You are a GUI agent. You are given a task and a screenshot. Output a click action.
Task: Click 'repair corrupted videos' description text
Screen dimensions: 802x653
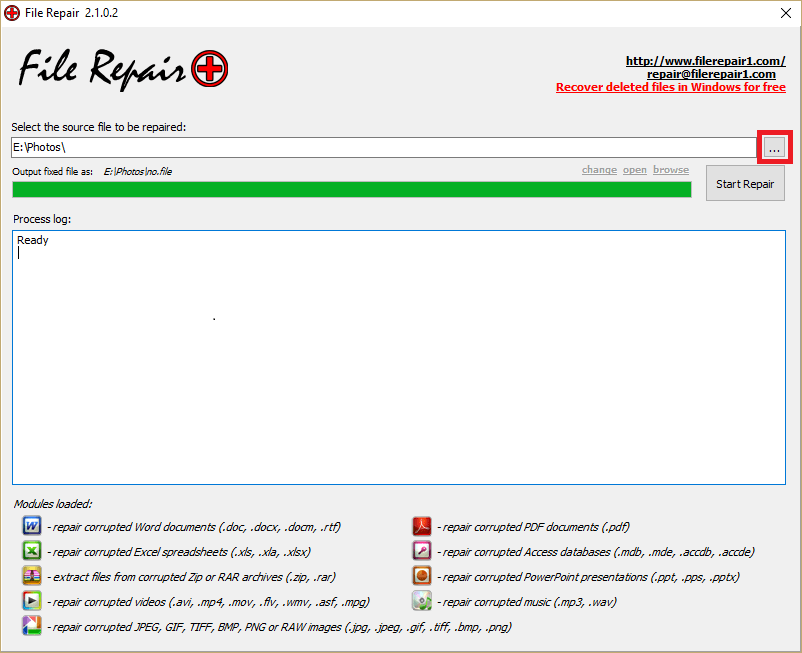[208, 602]
